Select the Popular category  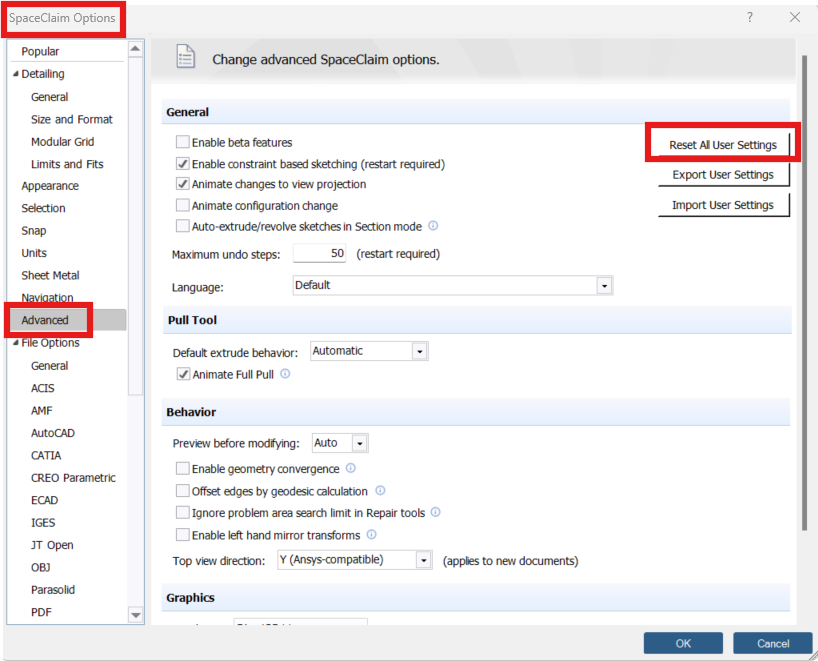(40, 51)
